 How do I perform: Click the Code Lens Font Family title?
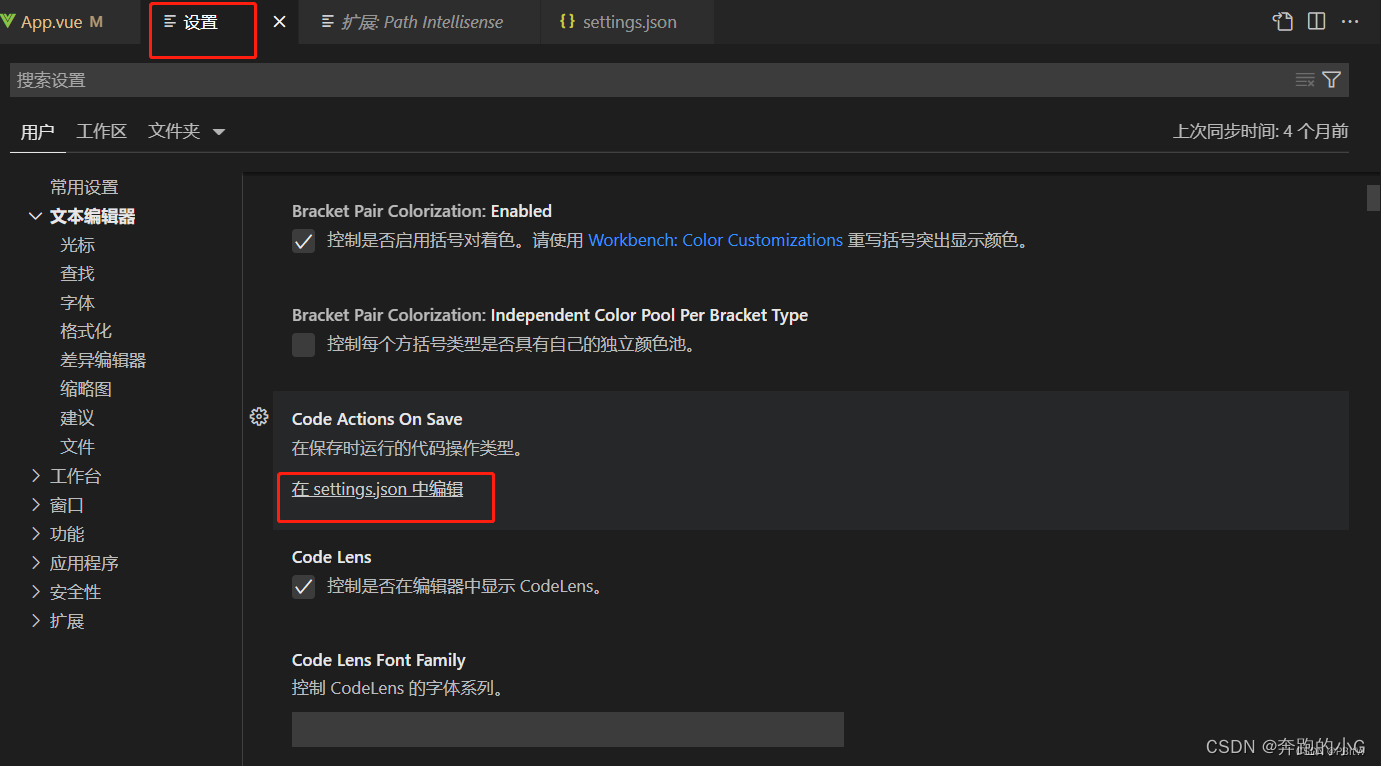click(379, 660)
